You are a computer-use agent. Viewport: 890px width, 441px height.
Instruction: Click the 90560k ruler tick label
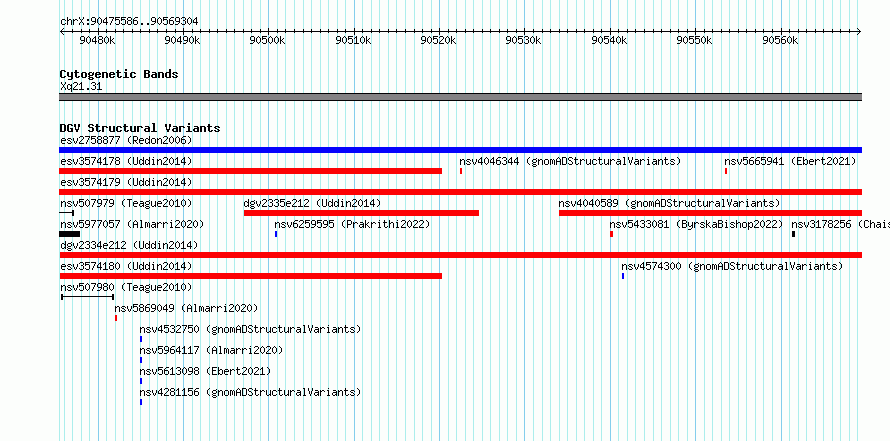pos(780,40)
